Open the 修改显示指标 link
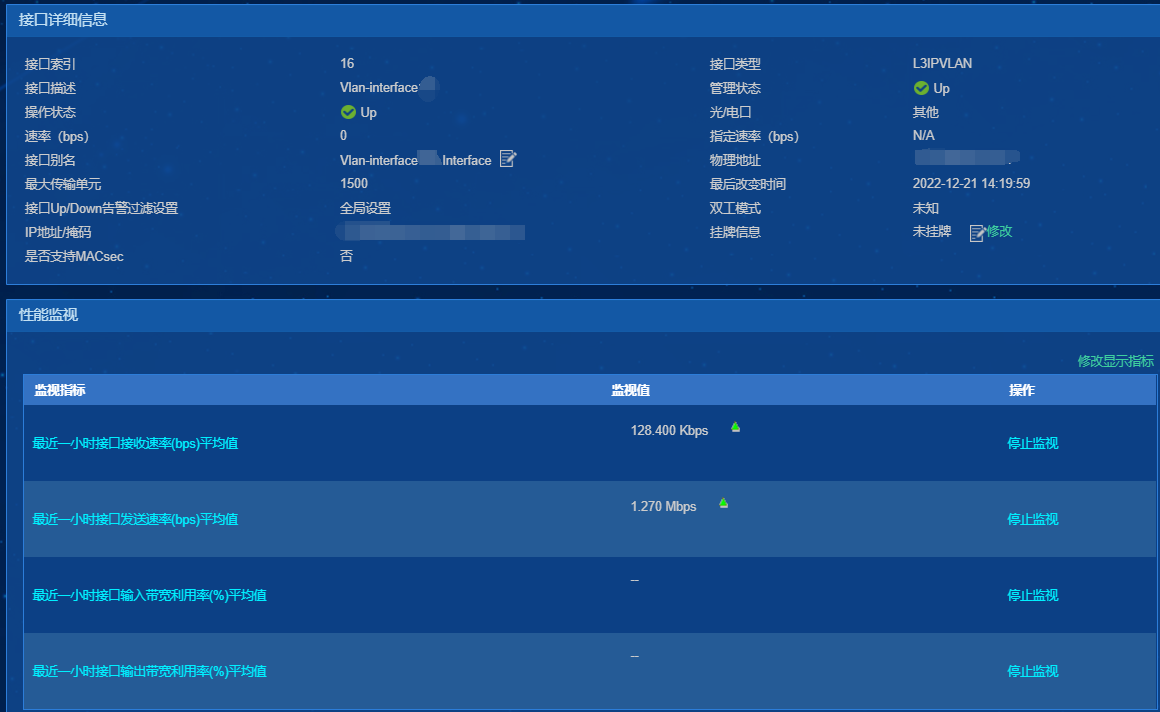The height and width of the screenshot is (712, 1160). point(1116,361)
